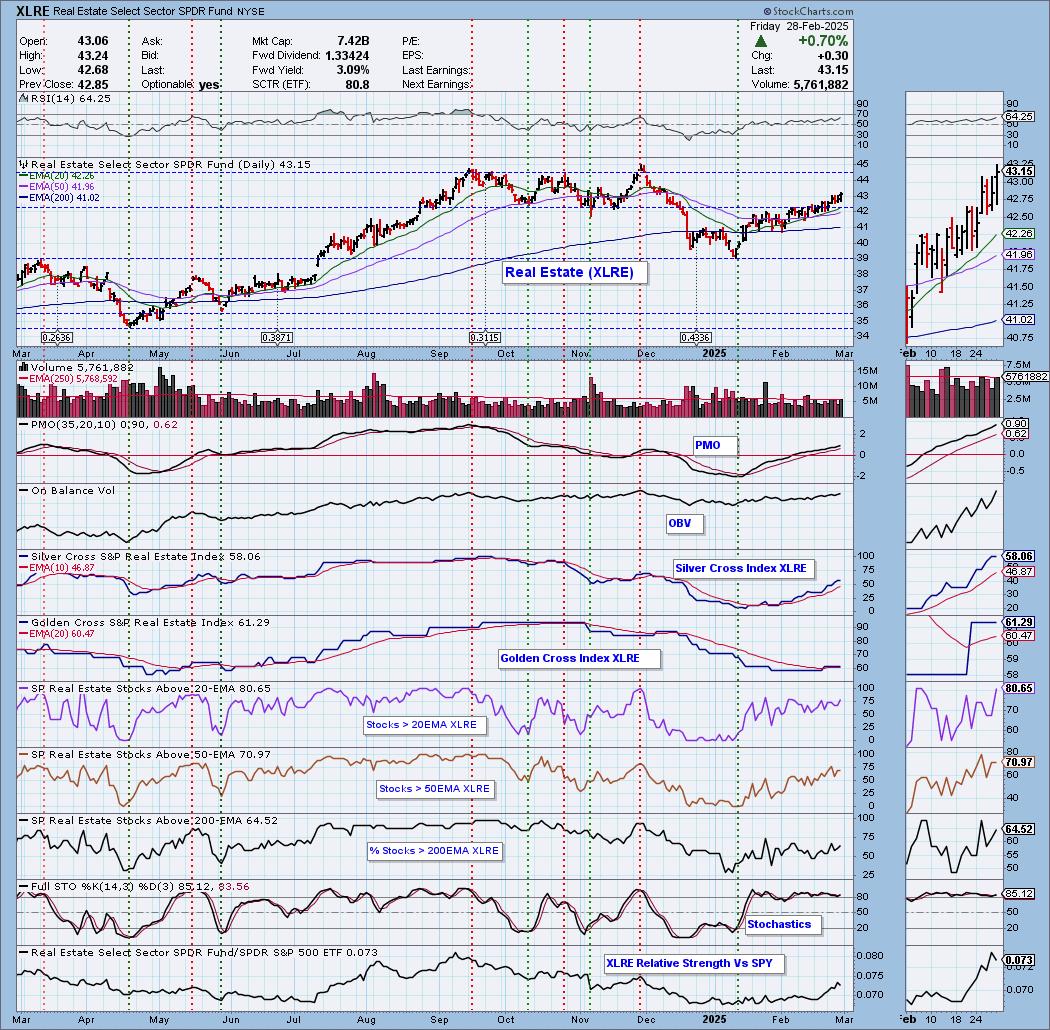This screenshot has width=1050, height=1030.
Task: Click the SCTR (ETF) value 80.8
Action: click(358, 85)
